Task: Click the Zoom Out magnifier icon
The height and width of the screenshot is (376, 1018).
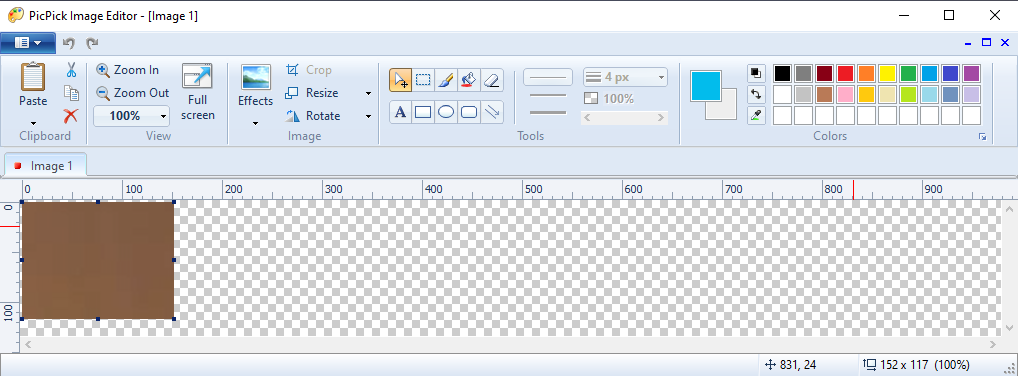Action: pos(103,93)
